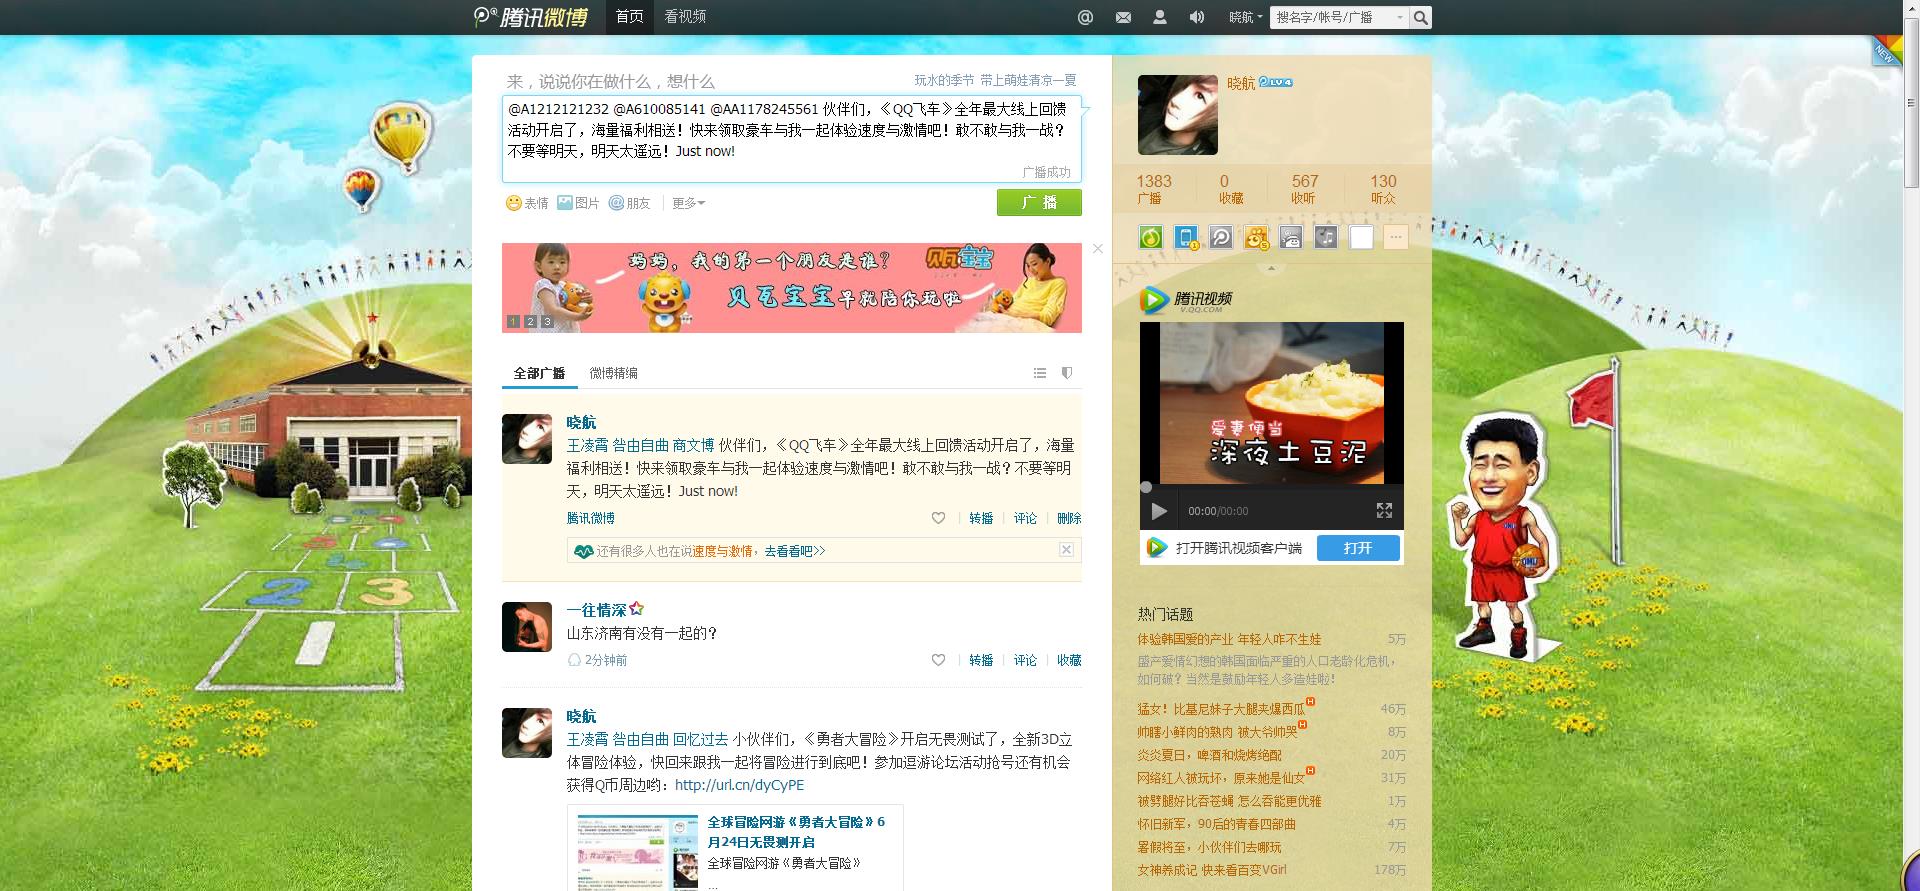Open the 贝瓦宝宝 banner ad

(x=791, y=288)
